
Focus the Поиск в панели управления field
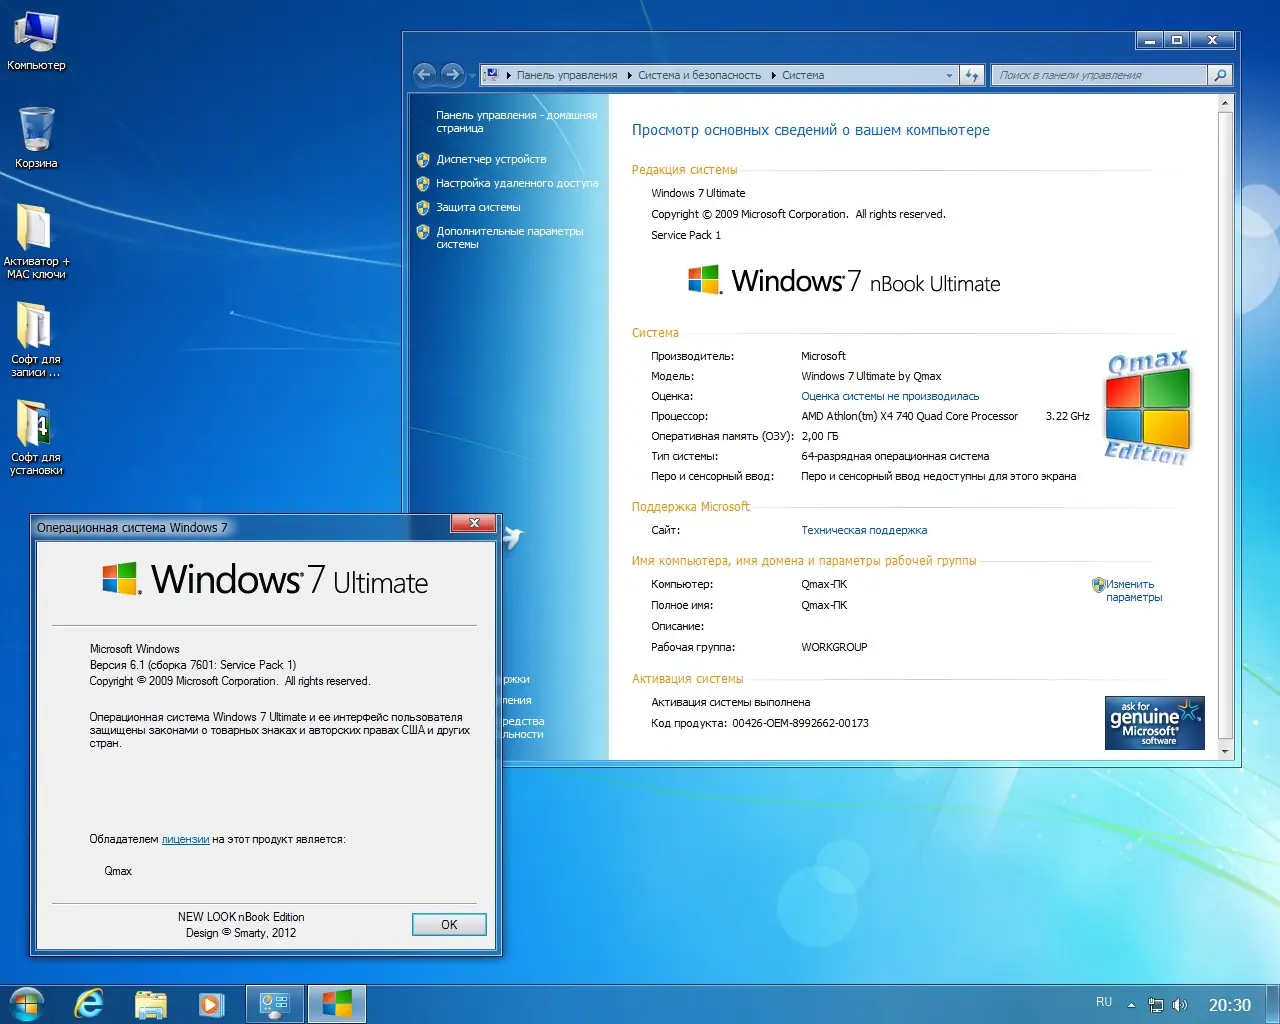(1099, 75)
